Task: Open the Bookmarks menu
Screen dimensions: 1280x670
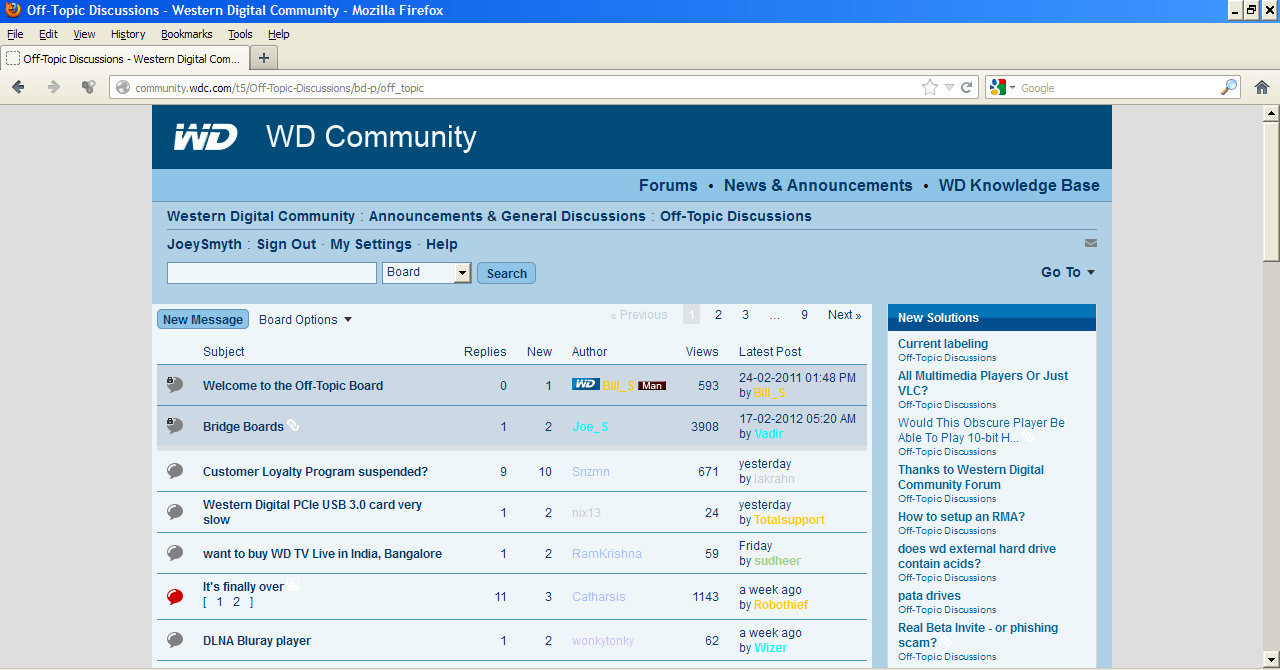Action: (x=187, y=34)
